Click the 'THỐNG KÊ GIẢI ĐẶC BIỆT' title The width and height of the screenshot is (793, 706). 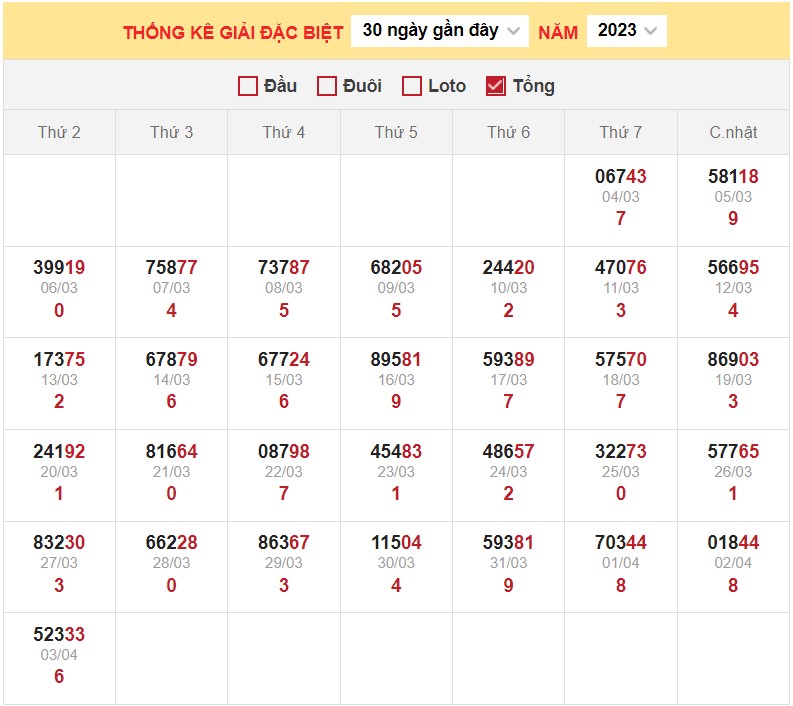(233, 32)
